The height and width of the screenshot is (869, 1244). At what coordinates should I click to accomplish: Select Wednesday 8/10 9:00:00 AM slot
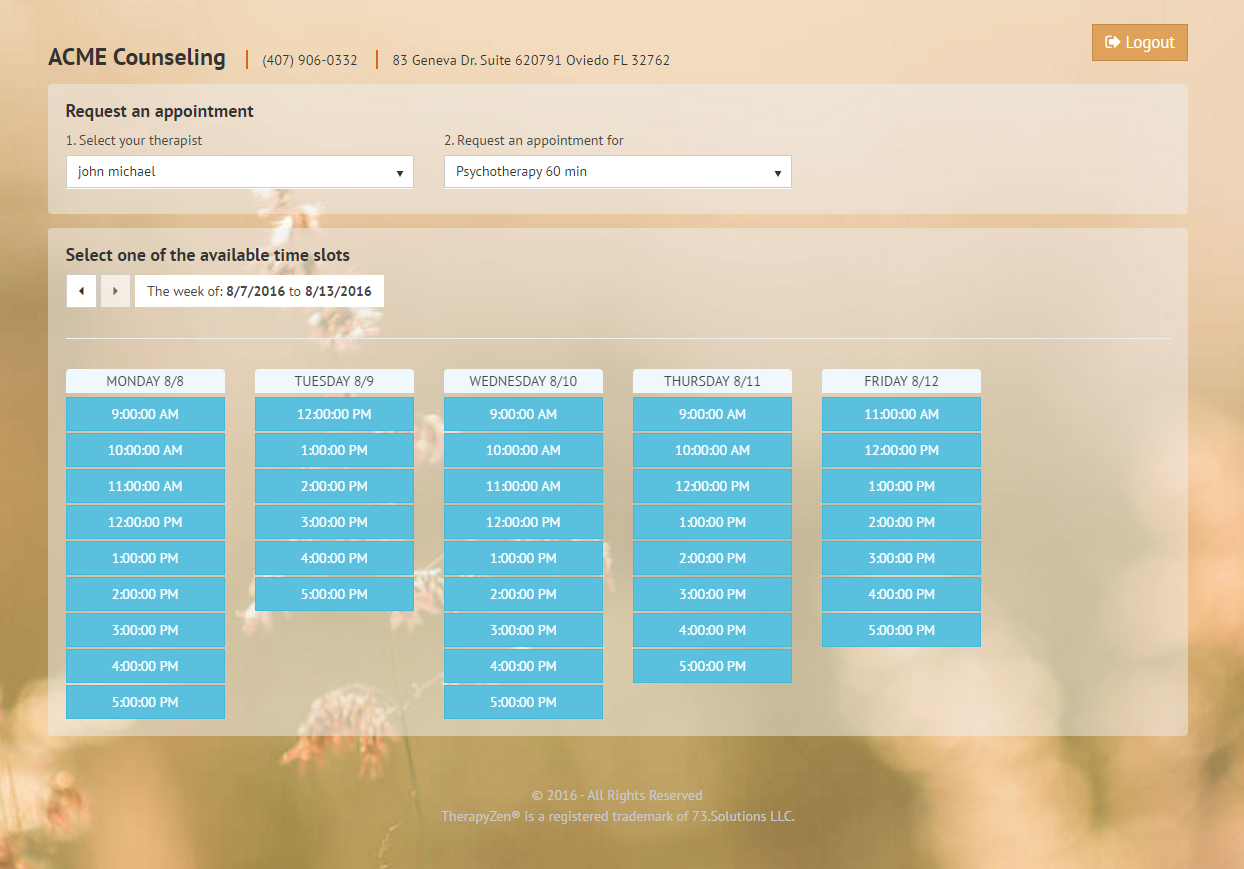[x=523, y=414]
